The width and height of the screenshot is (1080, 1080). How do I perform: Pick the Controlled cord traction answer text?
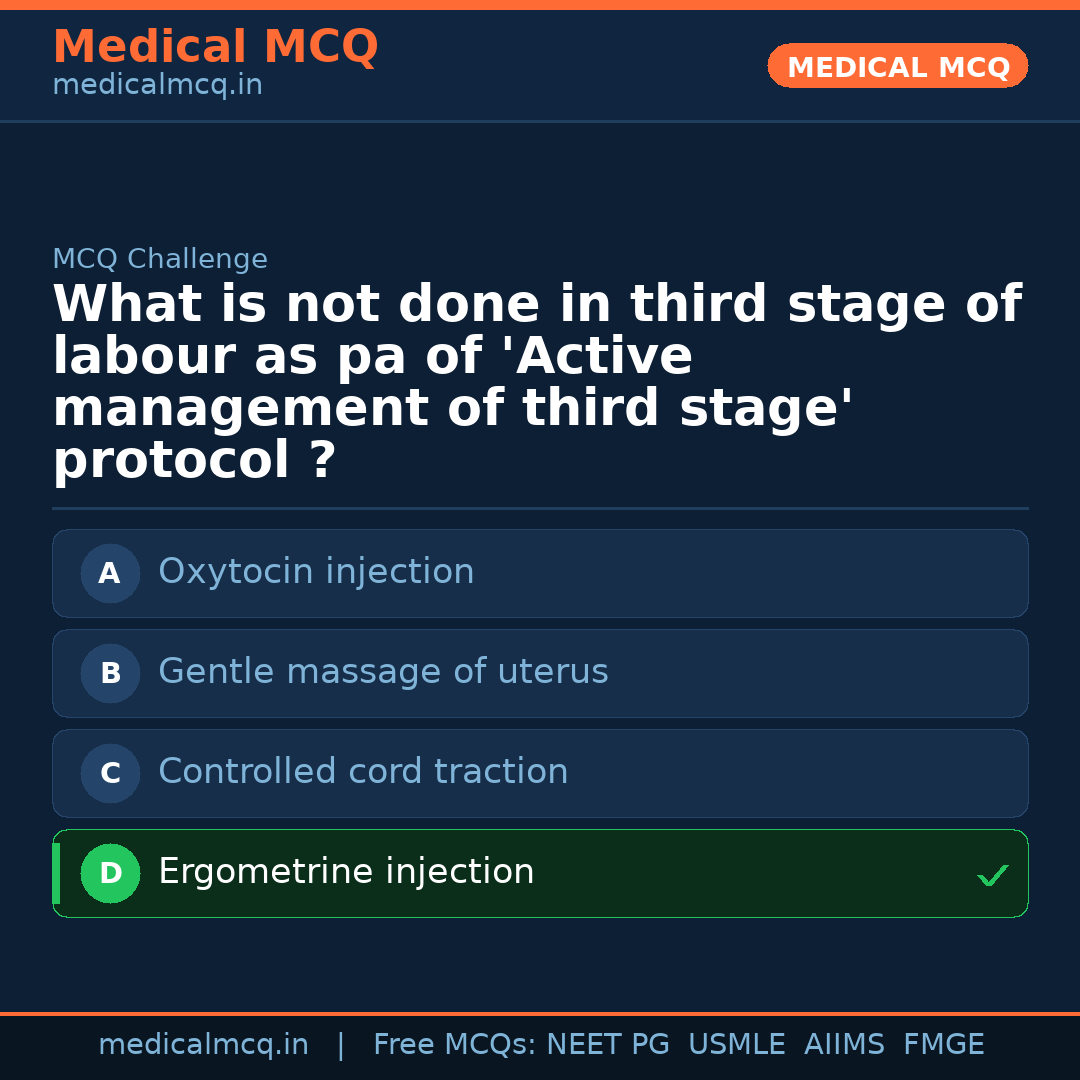(363, 772)
